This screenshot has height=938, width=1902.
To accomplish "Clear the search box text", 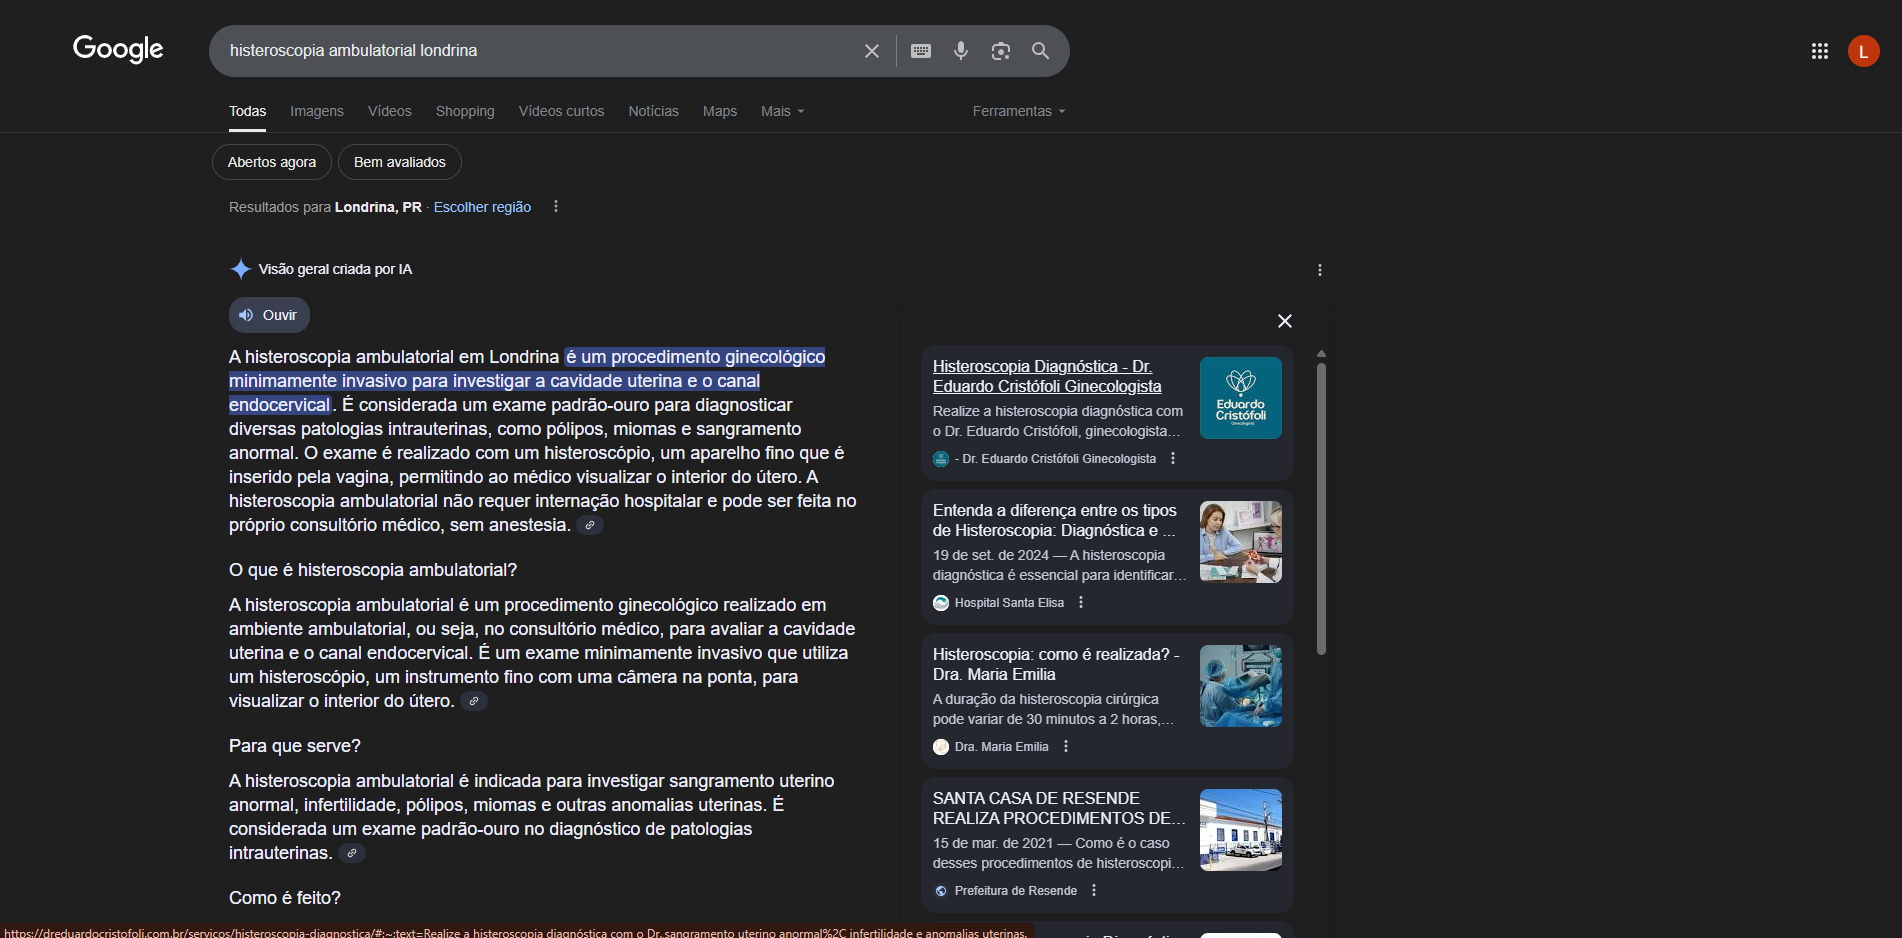I will pyautogui.click(x=872, y=51).
